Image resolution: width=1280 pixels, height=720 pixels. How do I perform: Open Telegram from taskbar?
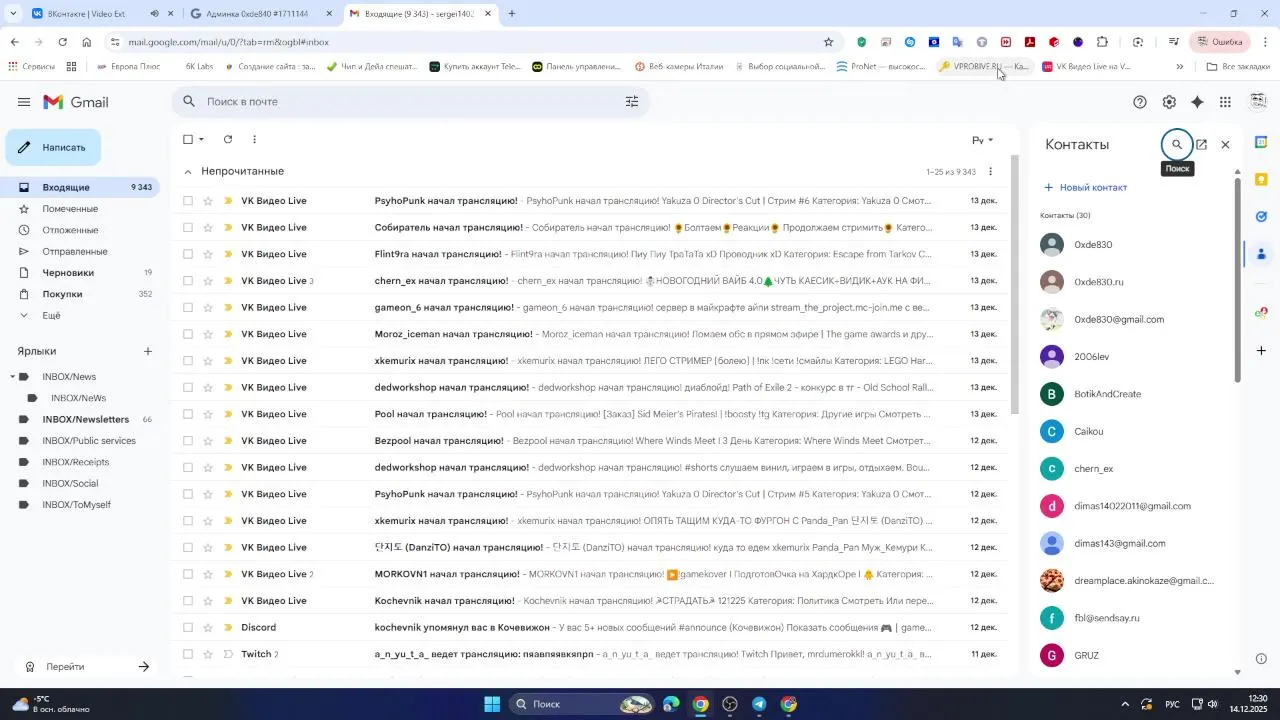[x=759, y=704]
